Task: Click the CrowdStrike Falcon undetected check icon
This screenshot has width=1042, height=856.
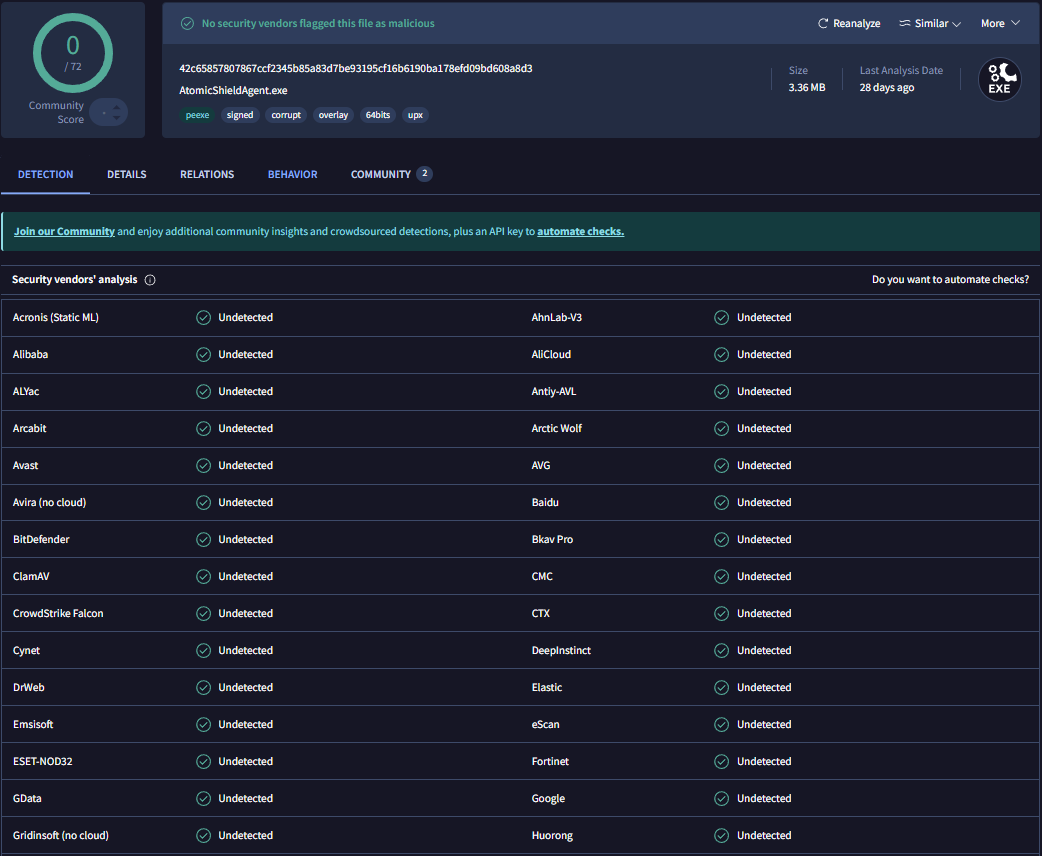Action: 203,613
